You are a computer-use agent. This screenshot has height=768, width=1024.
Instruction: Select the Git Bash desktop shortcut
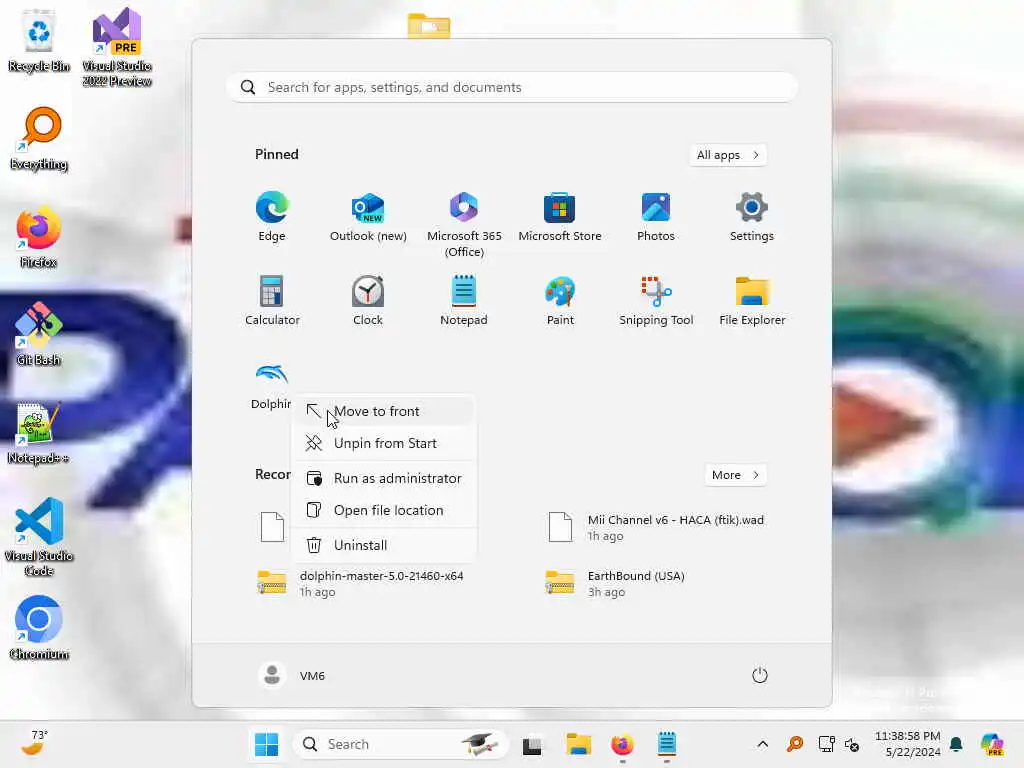point(39,334)
